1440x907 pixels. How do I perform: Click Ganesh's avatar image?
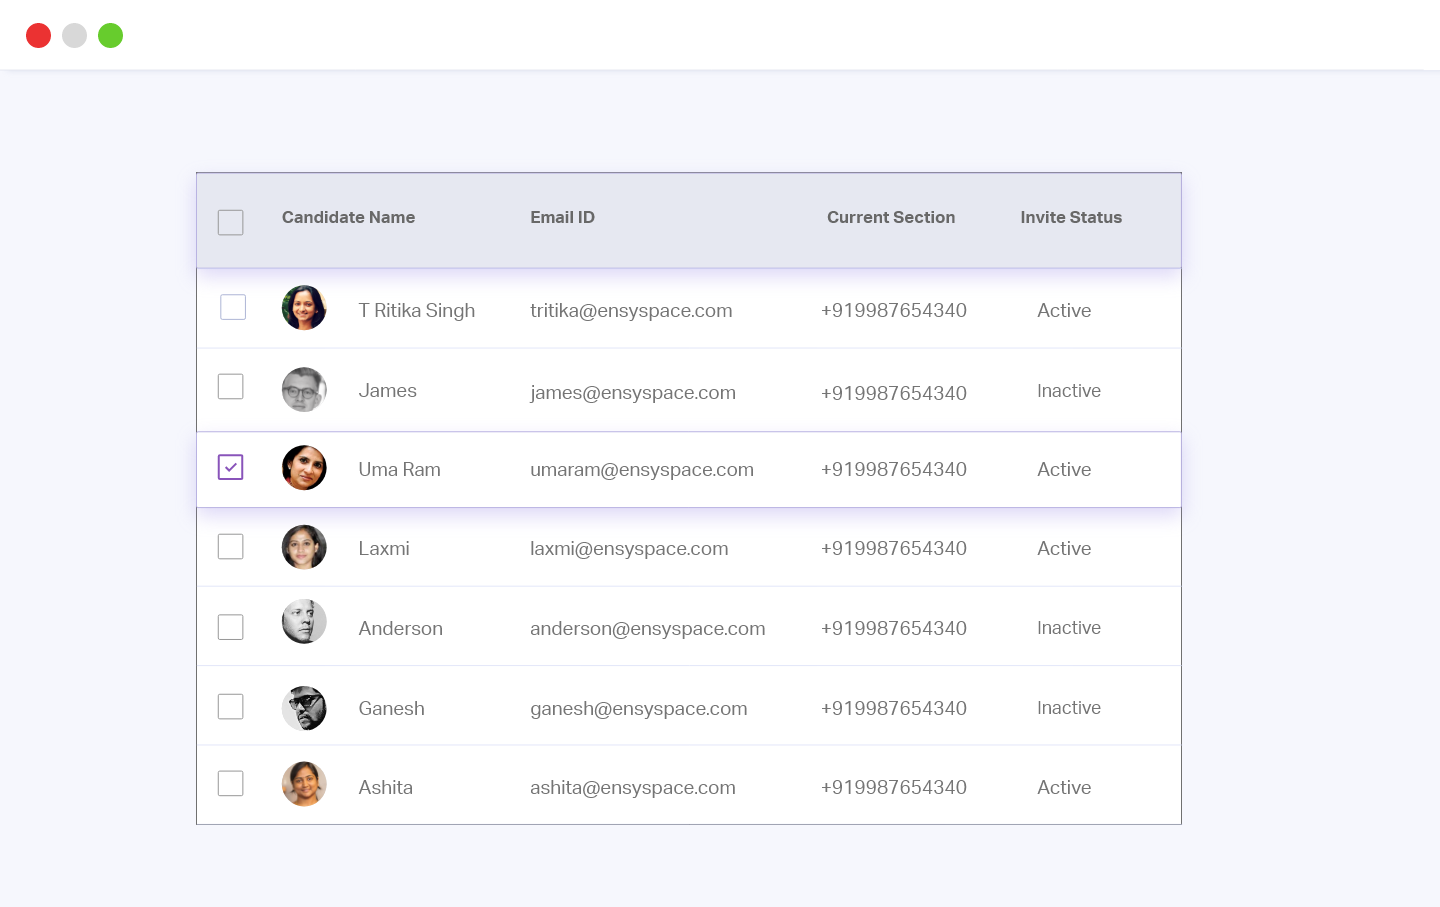[x=304, y=708]
